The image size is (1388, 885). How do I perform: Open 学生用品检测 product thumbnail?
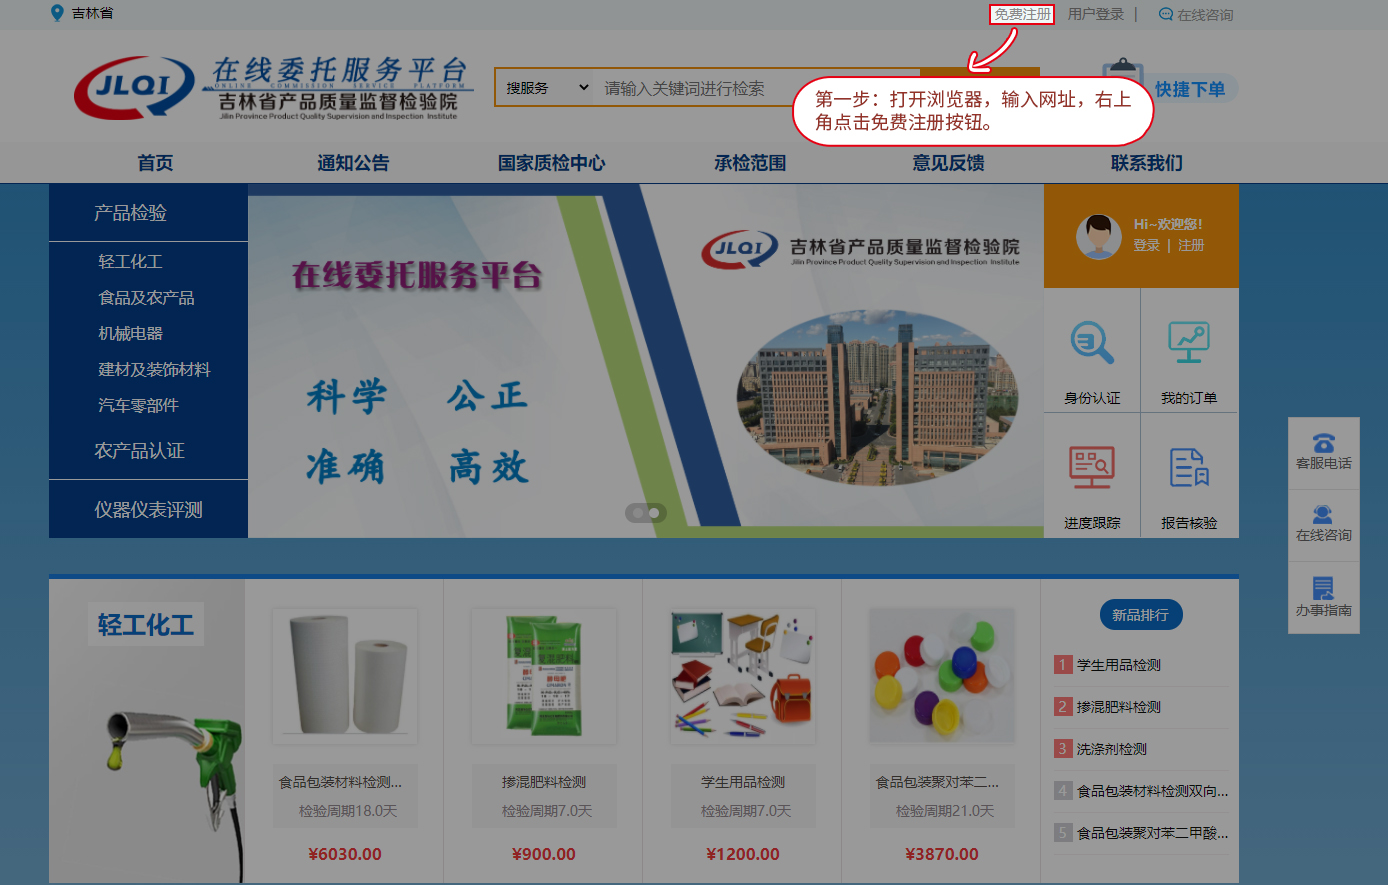tap(742, 676)
